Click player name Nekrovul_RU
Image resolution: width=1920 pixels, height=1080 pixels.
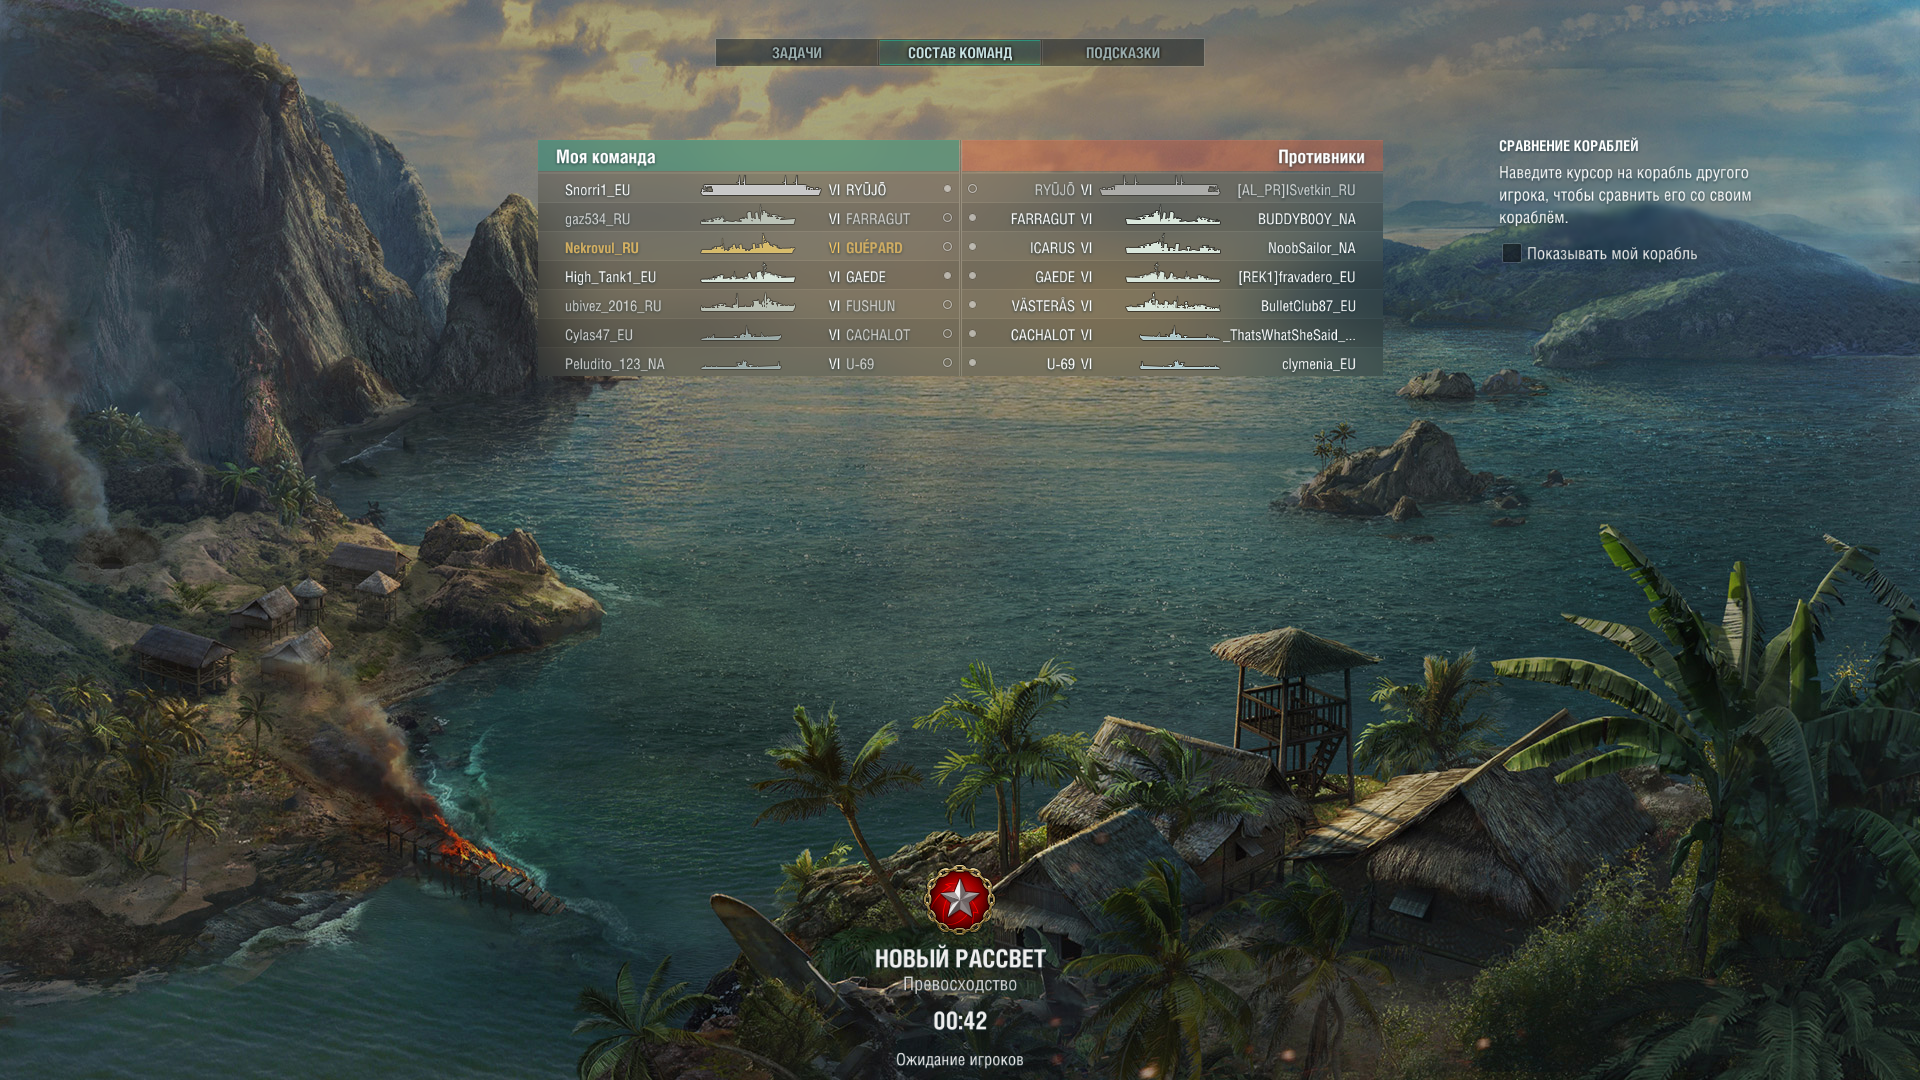tap(601, 248)
